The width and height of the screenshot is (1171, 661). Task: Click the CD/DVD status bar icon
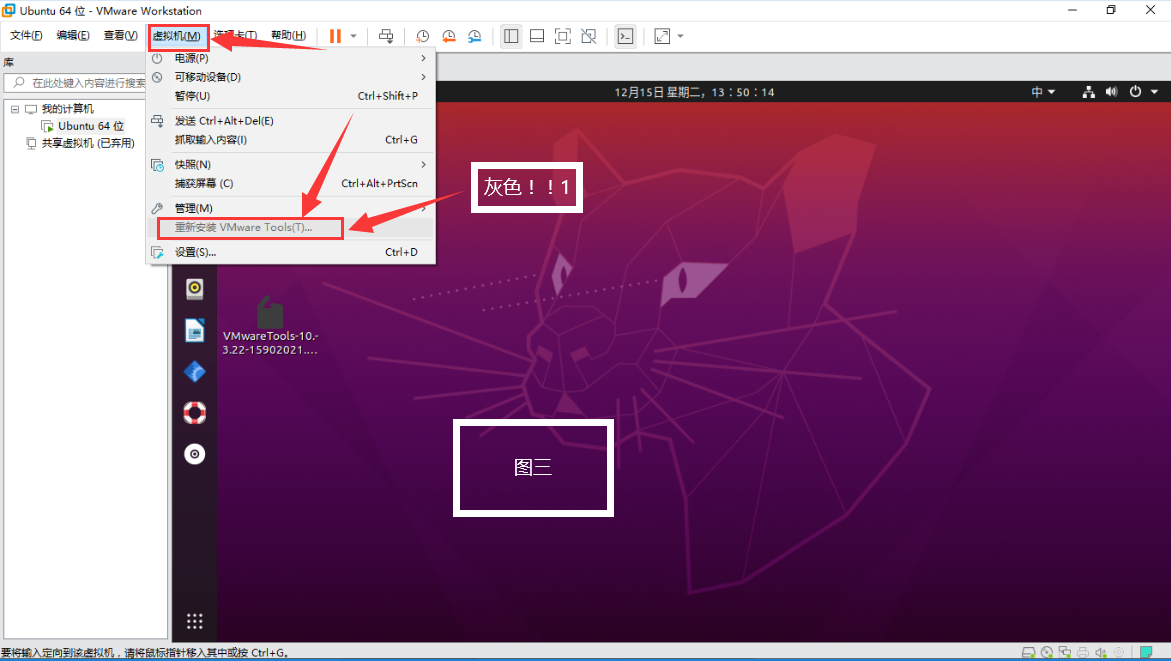click(1047, 653)
